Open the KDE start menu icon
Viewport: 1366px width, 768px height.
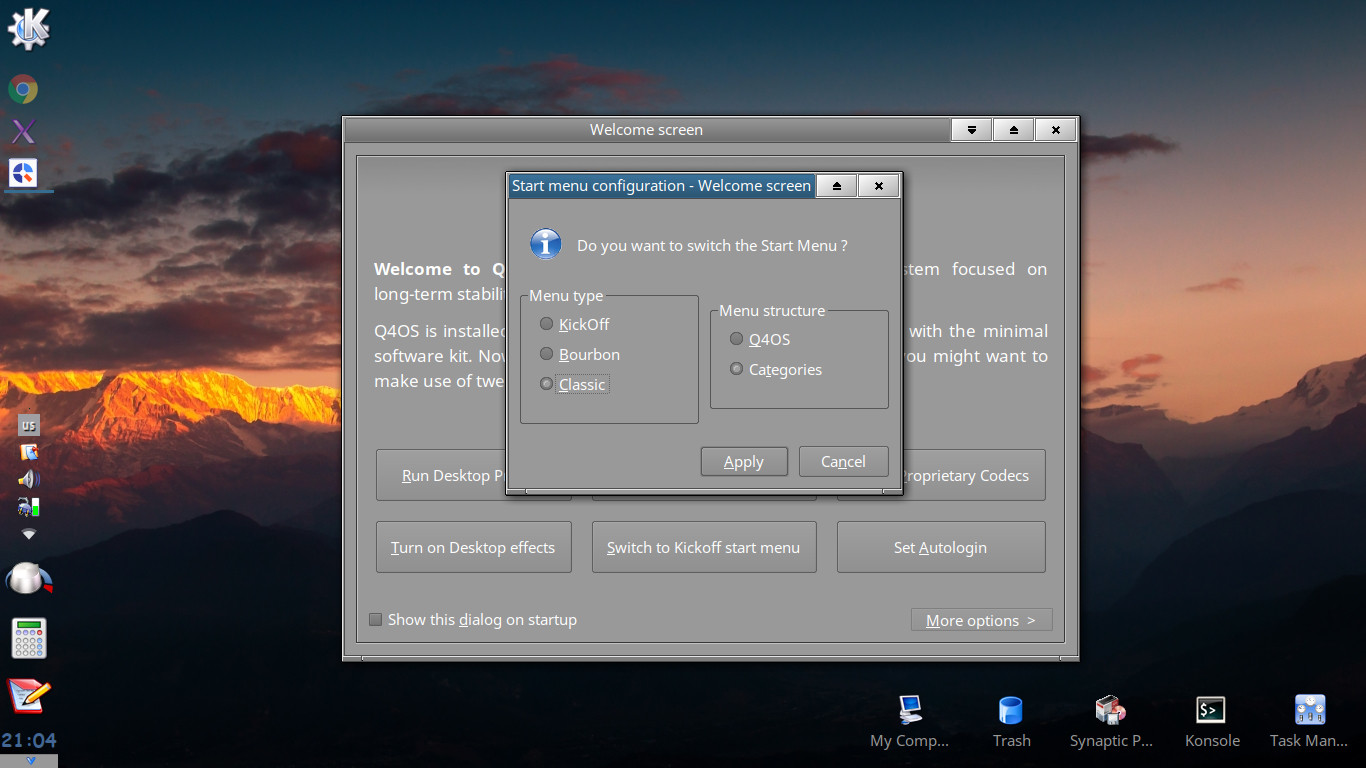click(28, 28)
